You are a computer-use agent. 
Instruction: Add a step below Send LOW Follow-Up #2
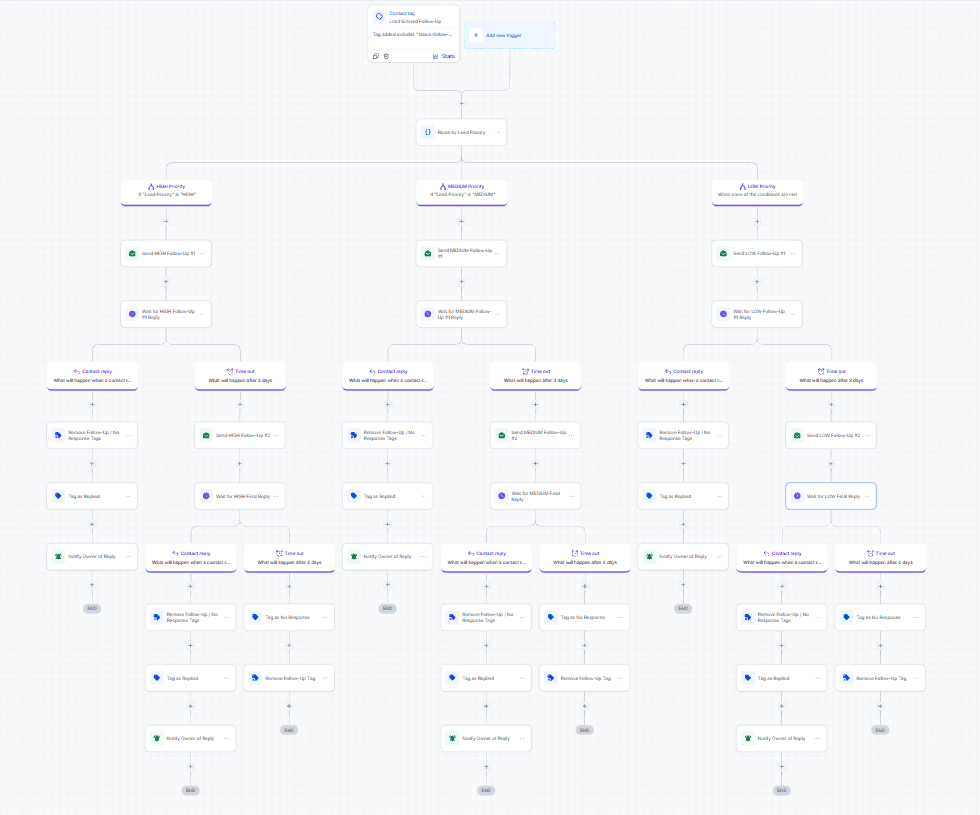(x=831, y=464)
